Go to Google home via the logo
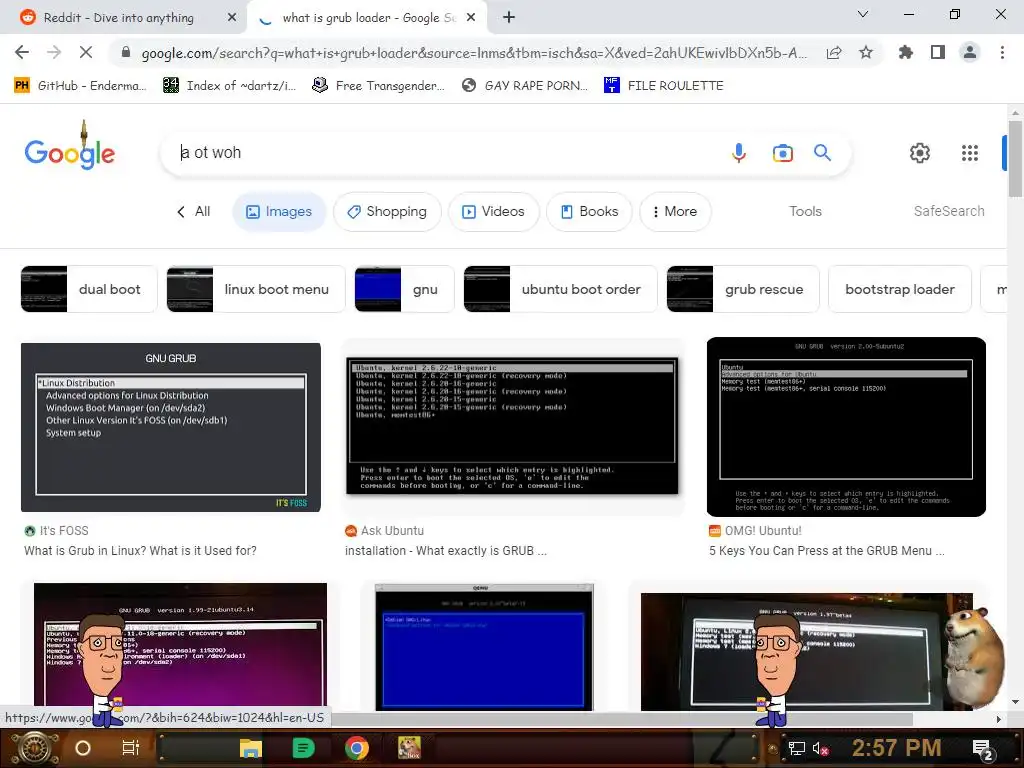This screenshot has width=1024, height=768. [x=69, y=153]
